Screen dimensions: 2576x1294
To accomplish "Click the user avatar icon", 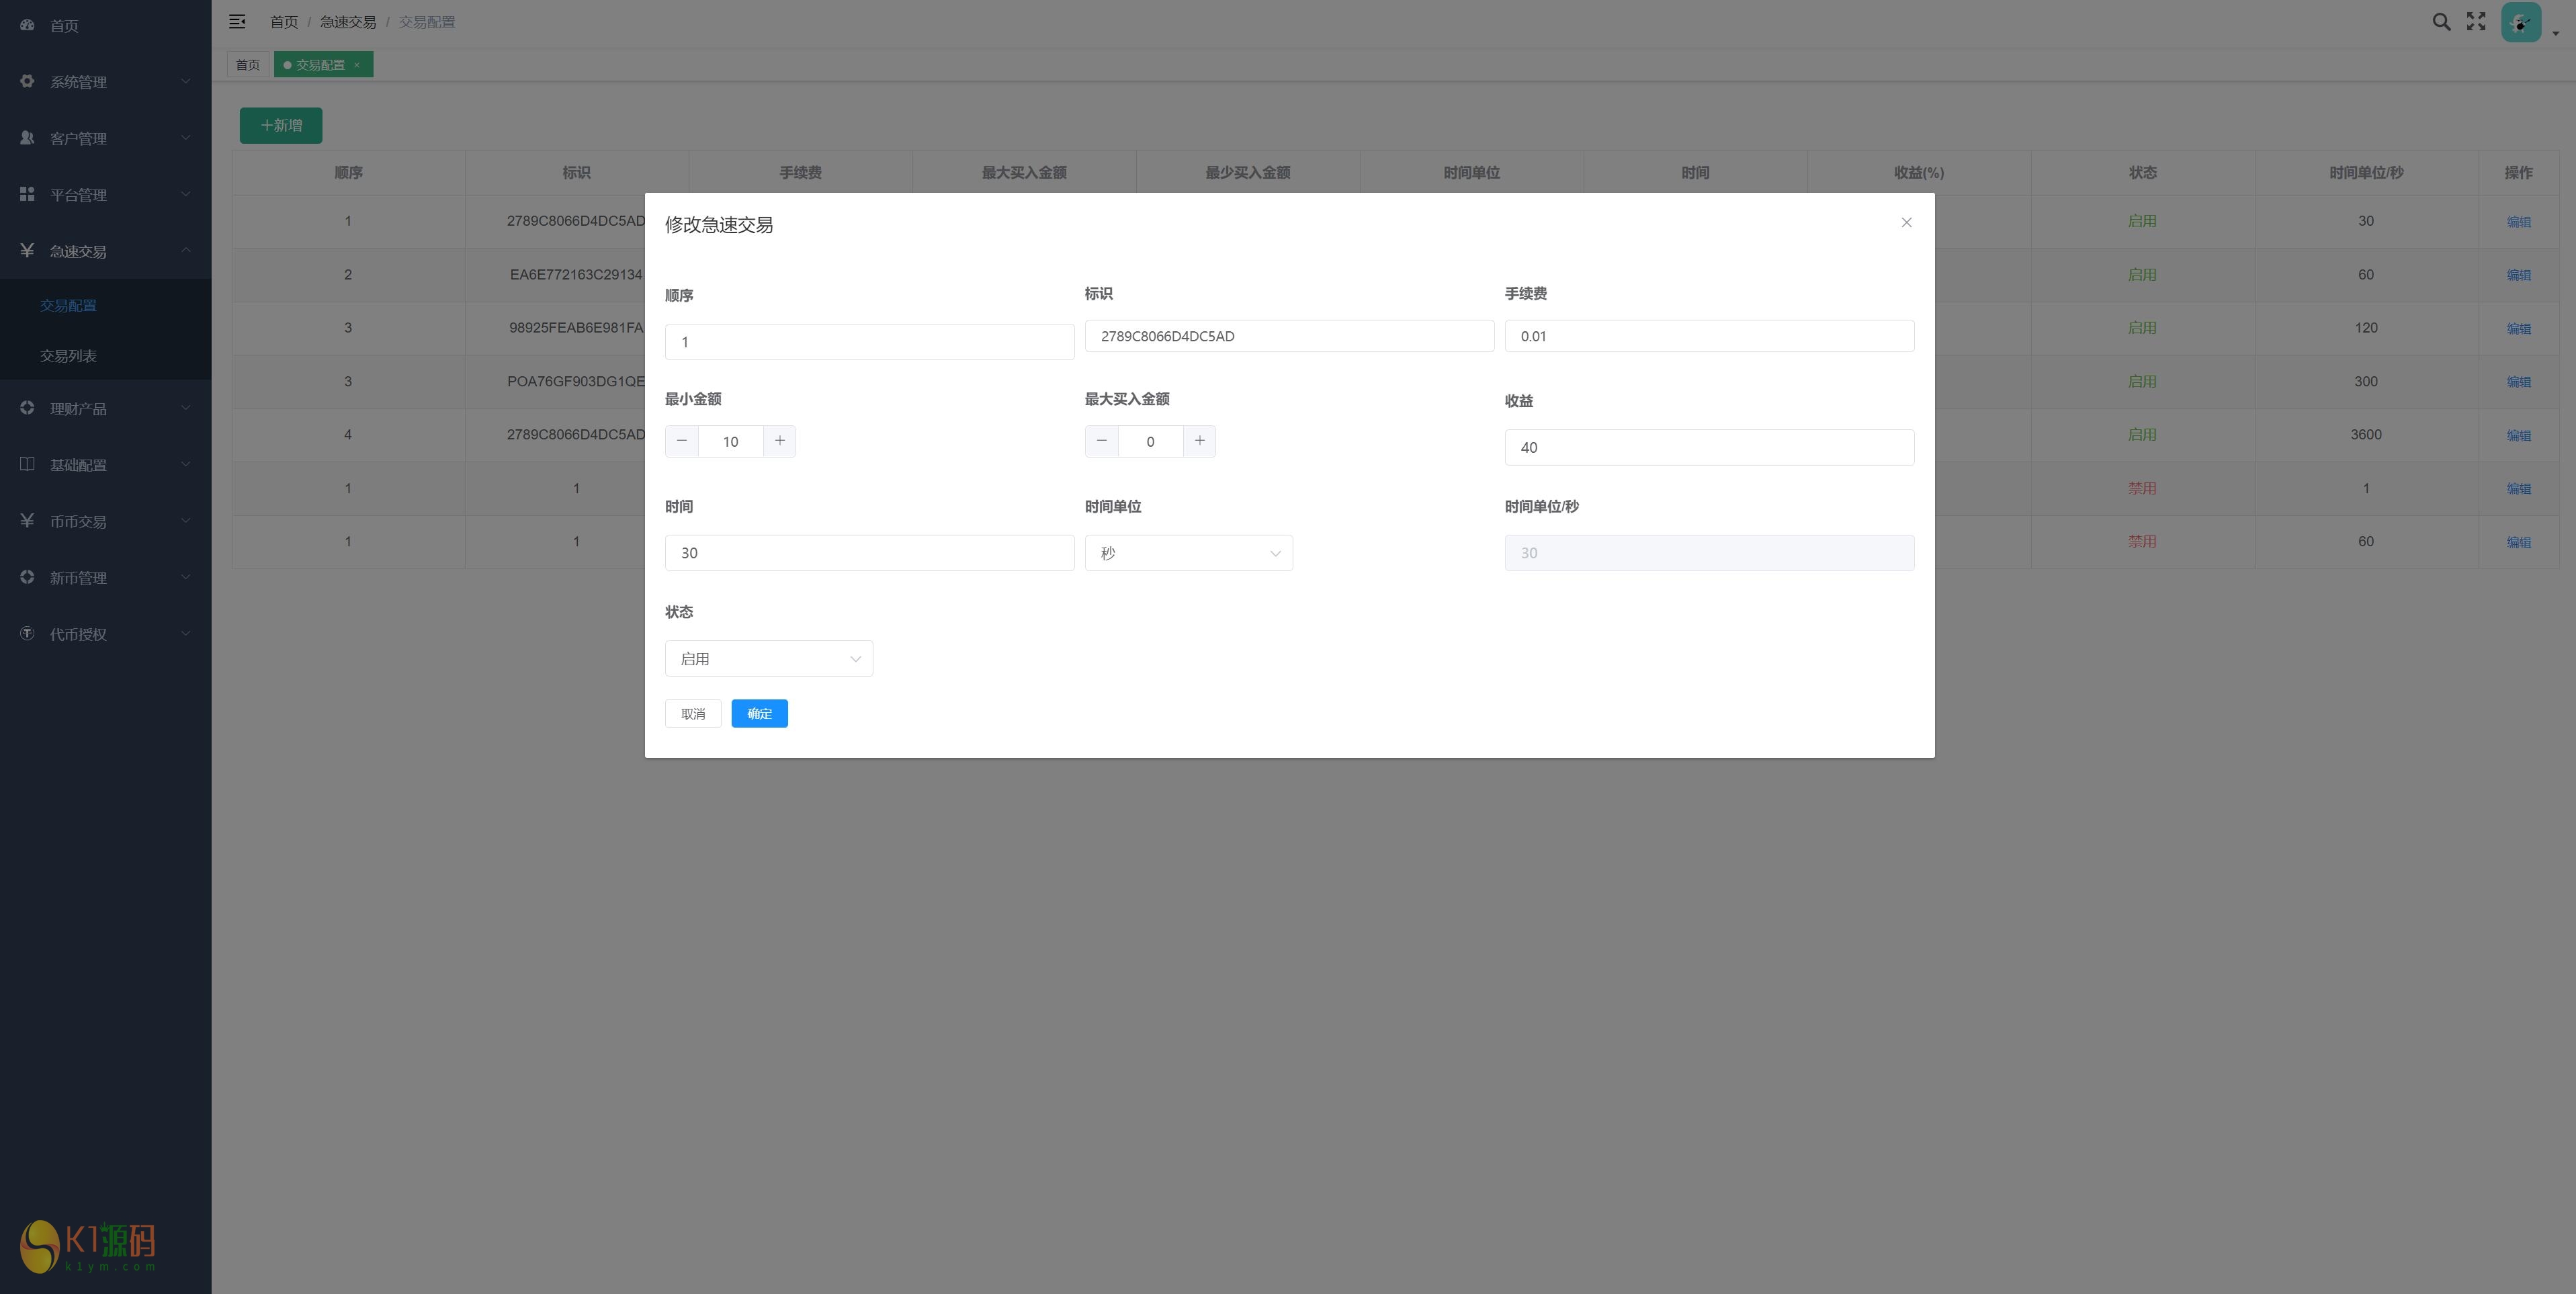I will tap(2520, 22).
